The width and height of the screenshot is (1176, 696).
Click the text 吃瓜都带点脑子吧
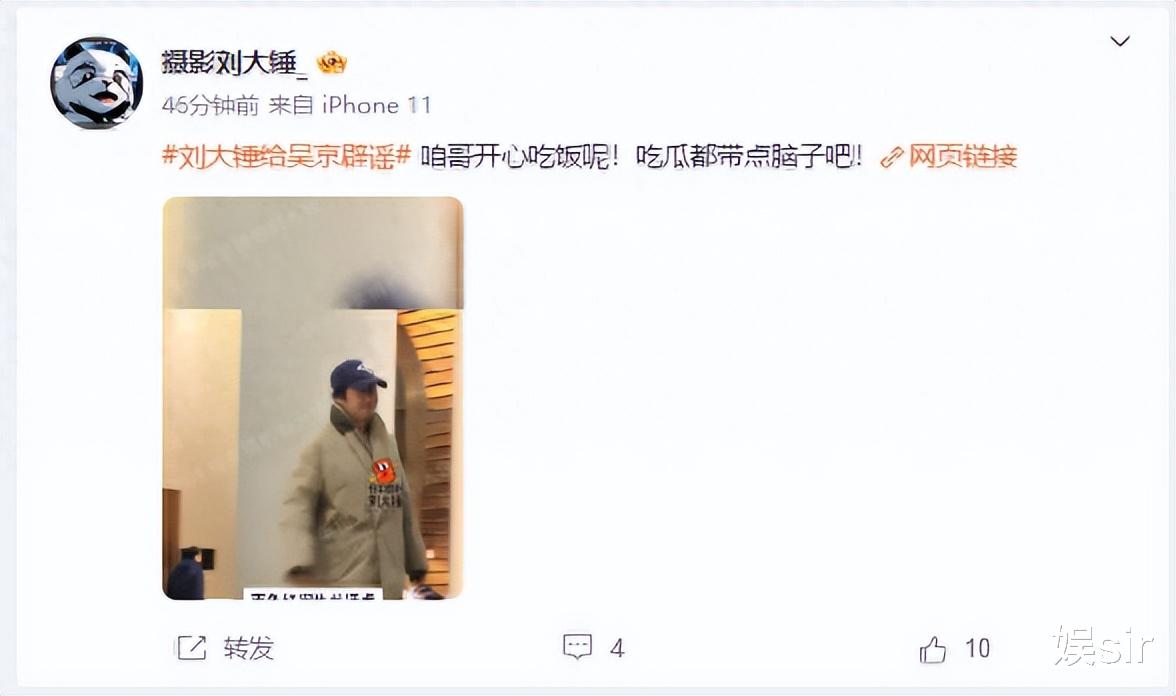(x=748, y=157)
